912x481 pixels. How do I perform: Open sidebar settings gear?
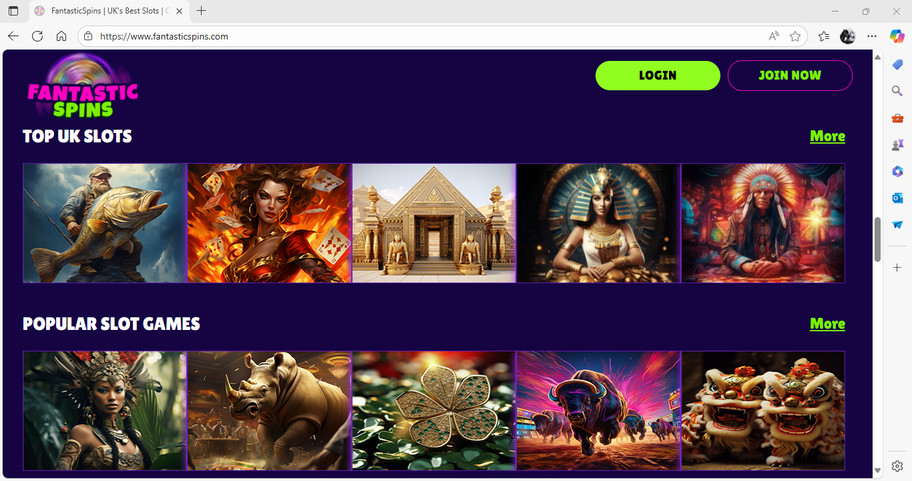[x=897, y=466]
